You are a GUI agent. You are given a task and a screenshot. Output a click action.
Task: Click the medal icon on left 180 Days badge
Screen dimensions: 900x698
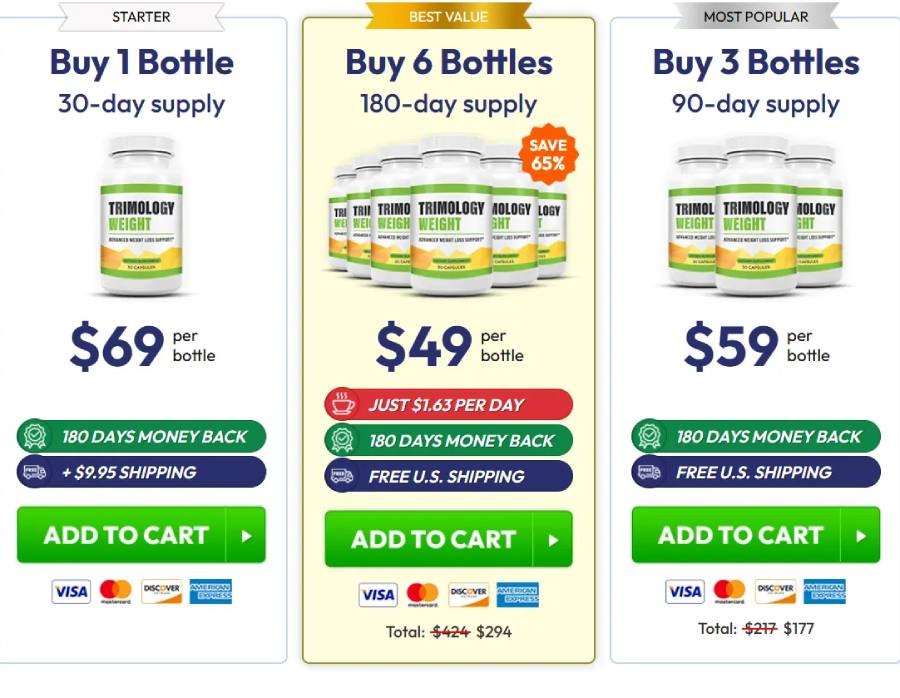tap(33, 437)
